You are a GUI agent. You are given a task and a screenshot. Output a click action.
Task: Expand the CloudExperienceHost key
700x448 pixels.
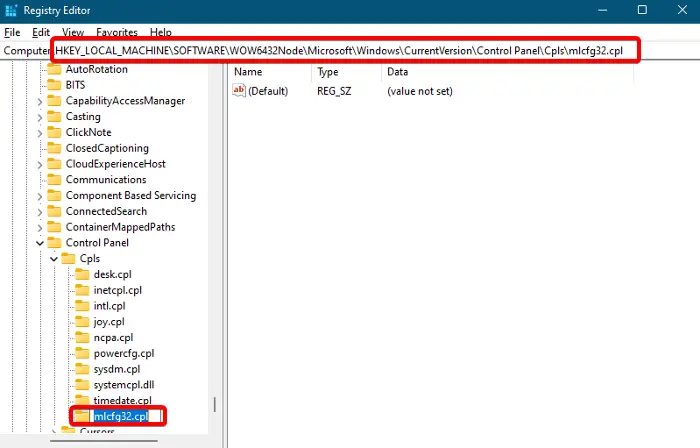coord(40,165)
